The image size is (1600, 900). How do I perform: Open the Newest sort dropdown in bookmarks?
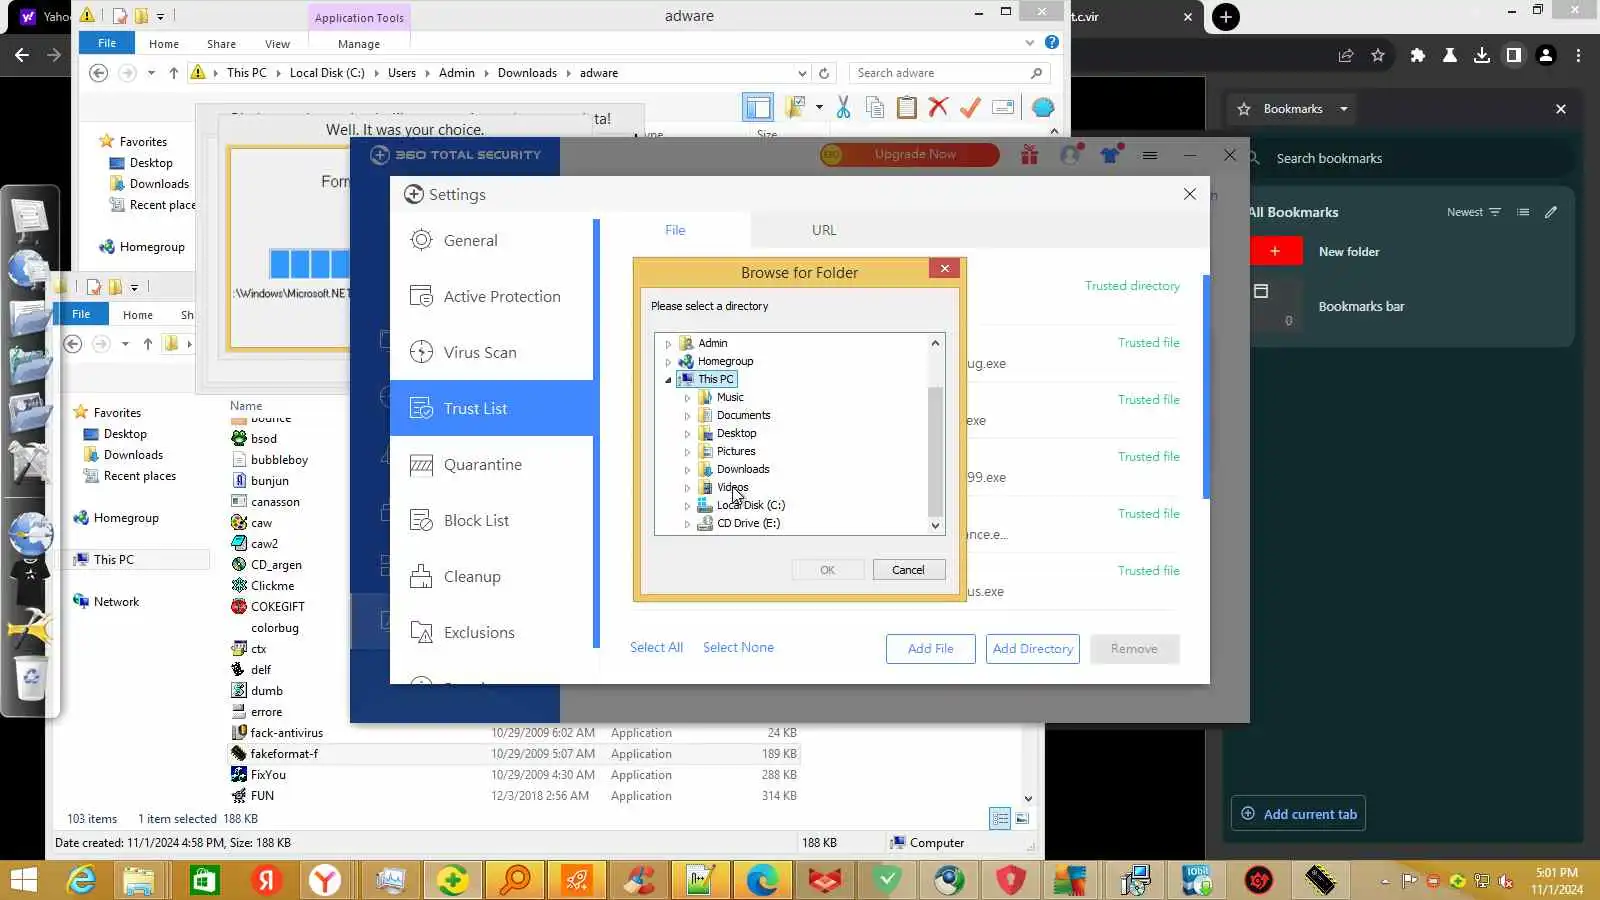tap(1473, 212)
